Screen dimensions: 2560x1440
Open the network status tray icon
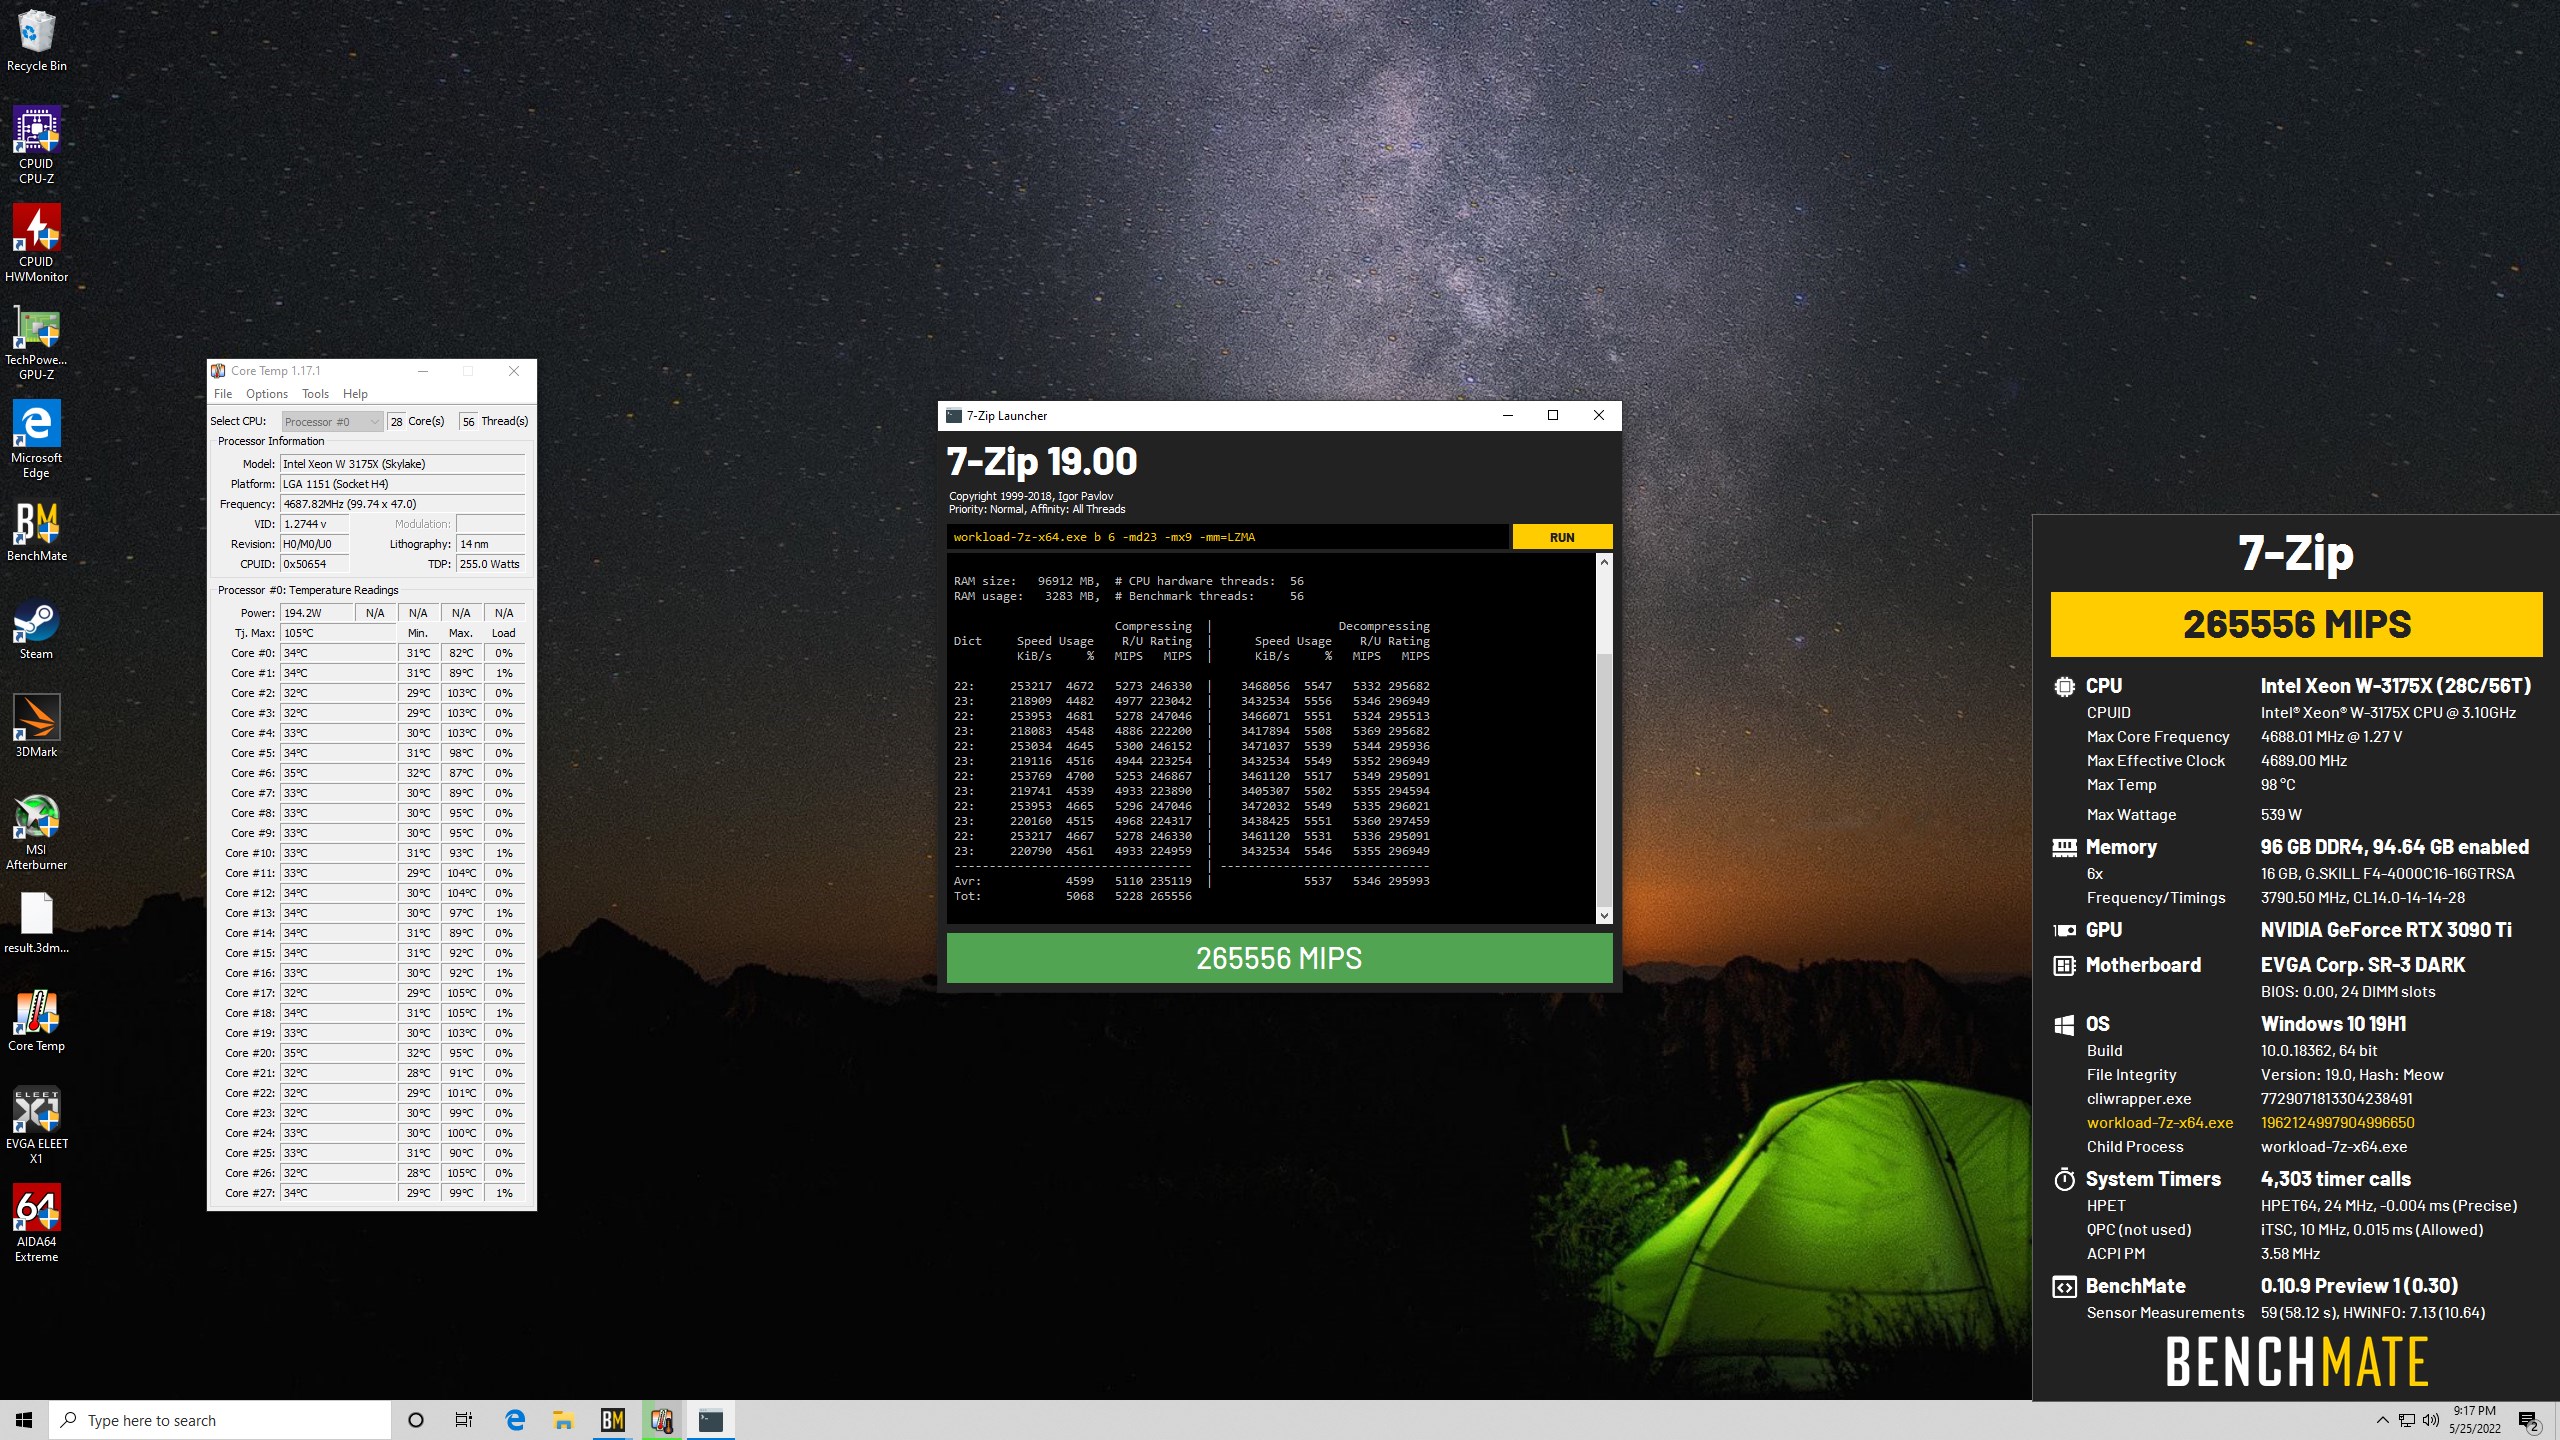(2407, 1420)
